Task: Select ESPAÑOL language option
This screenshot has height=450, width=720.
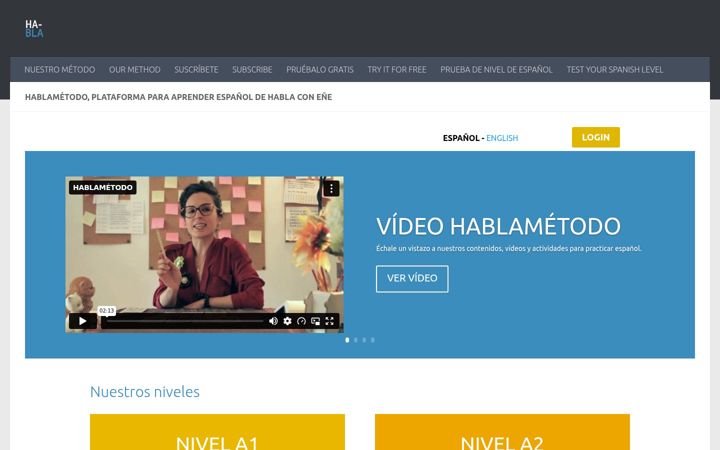Action: coord(461,138)
